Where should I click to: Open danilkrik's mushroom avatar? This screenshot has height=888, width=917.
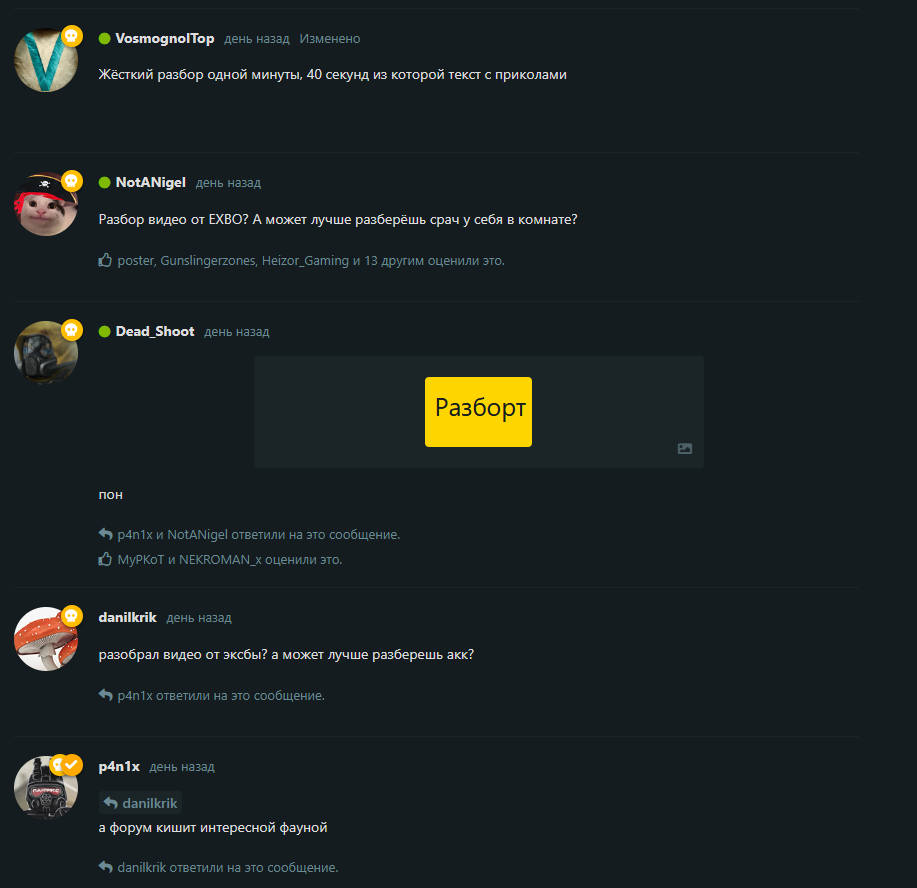pos(46,639)
